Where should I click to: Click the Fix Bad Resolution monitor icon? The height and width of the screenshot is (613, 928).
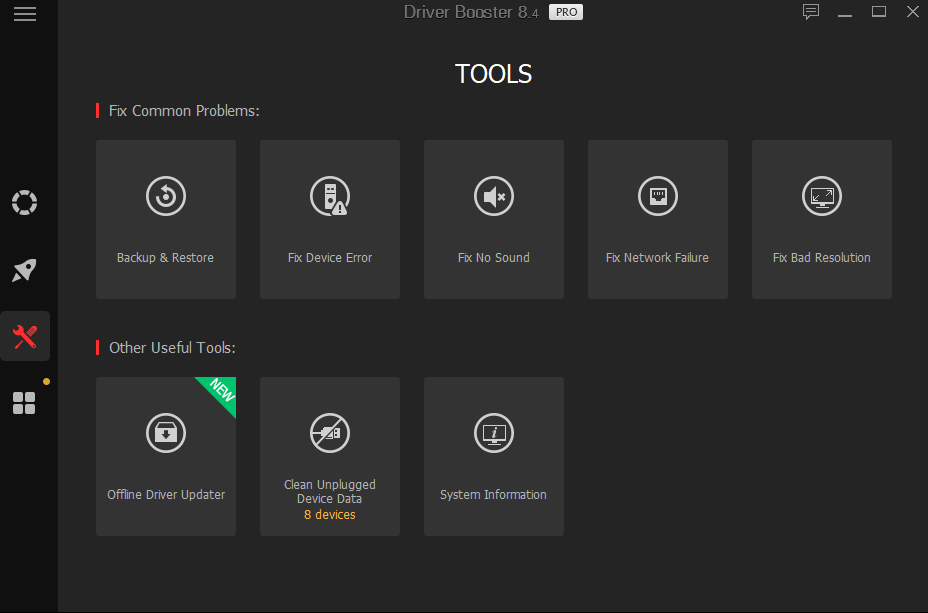coord(821,196)
